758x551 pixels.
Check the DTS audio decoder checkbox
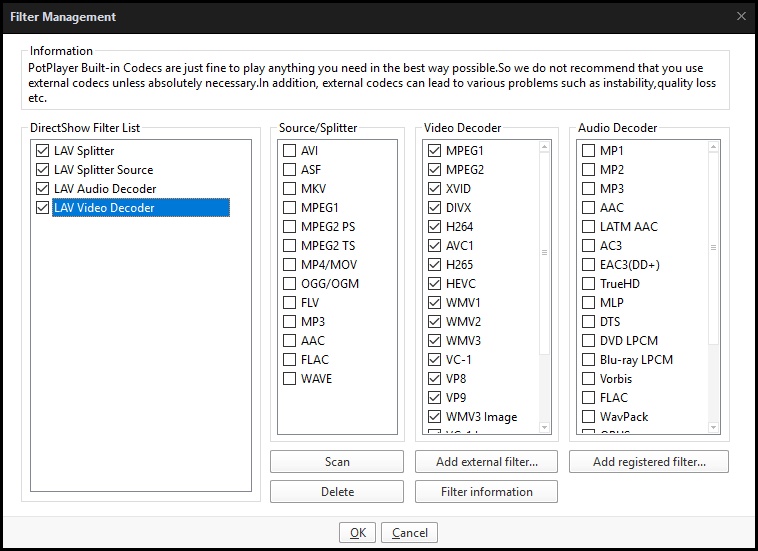(x=588, y=321)
